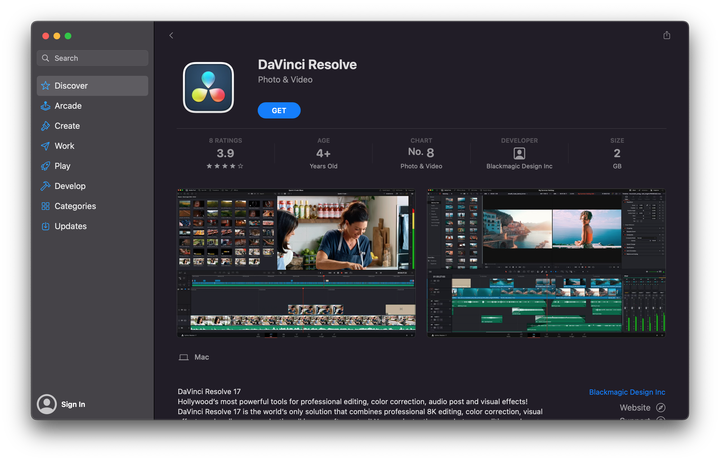Click the developer person icon
Image resolution: width=720 pixels, height=461 pixels.
click(x=519, y=153)
